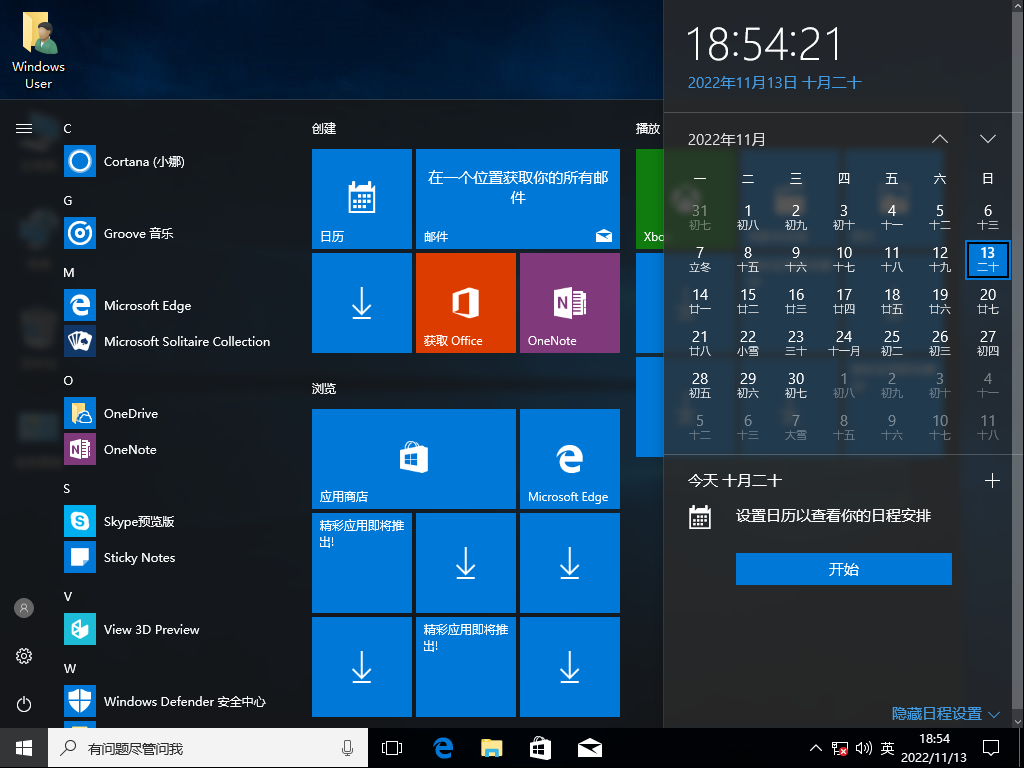
Task: Open Mail from the taskbar
Action: point(590,748)
